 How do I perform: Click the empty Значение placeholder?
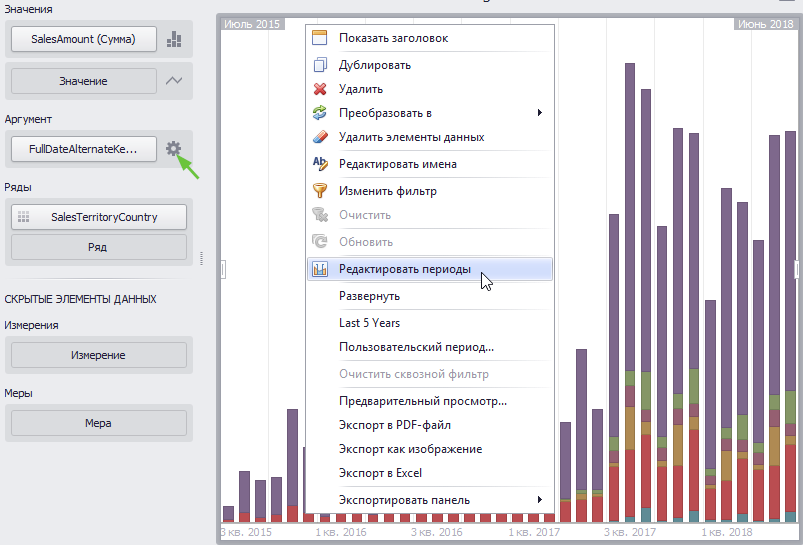pyautogui.click(x=83, y=81)
